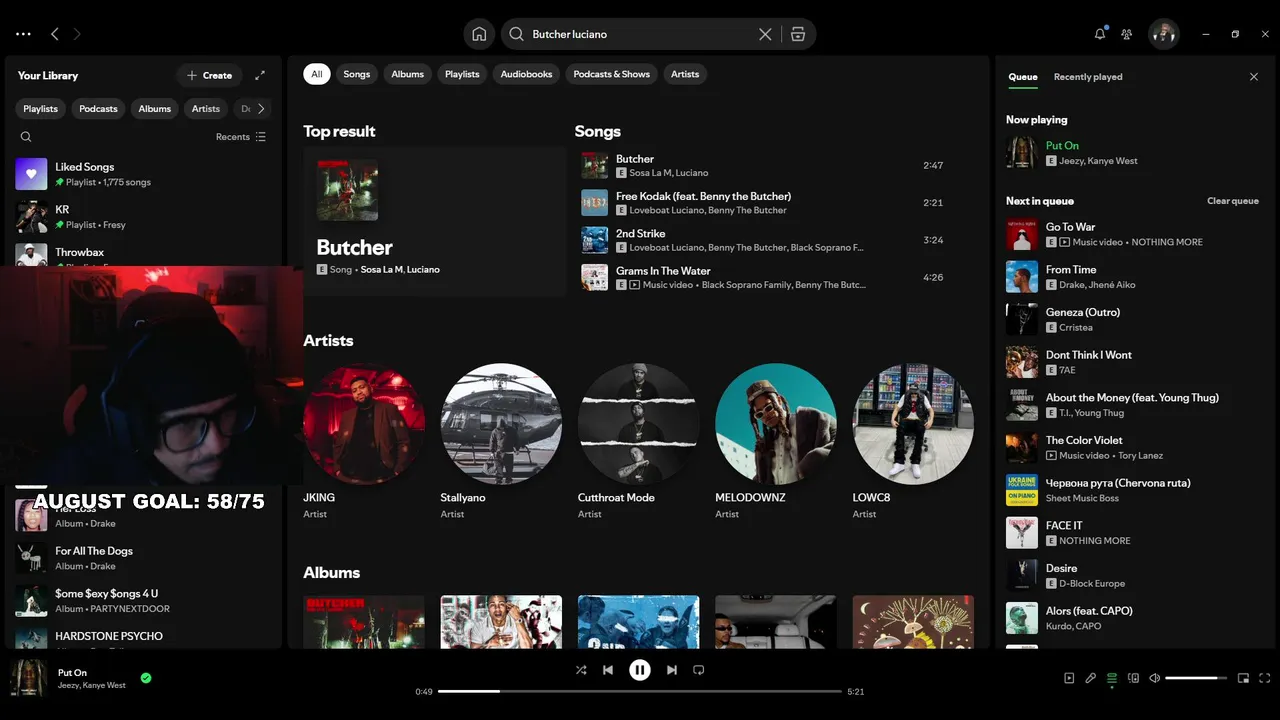
Task: Open the notifications bell
Action: point(1100,34)
